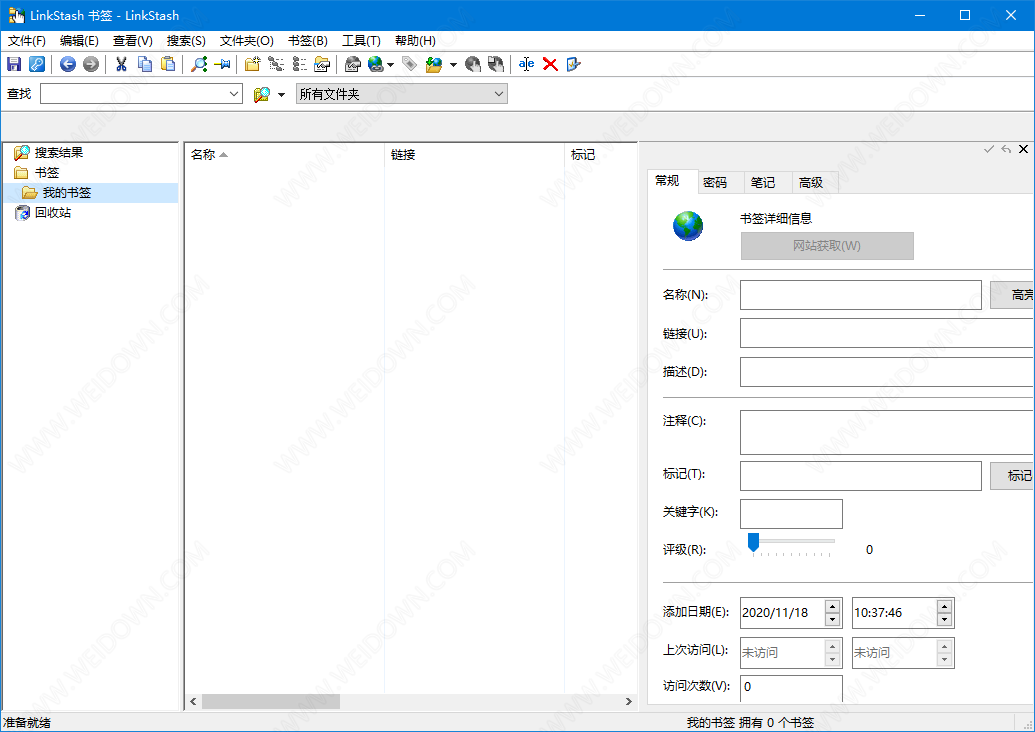Click the 网站获取(W) button
This screenshot has height=732, width=1035.
(x=827, y=246)
